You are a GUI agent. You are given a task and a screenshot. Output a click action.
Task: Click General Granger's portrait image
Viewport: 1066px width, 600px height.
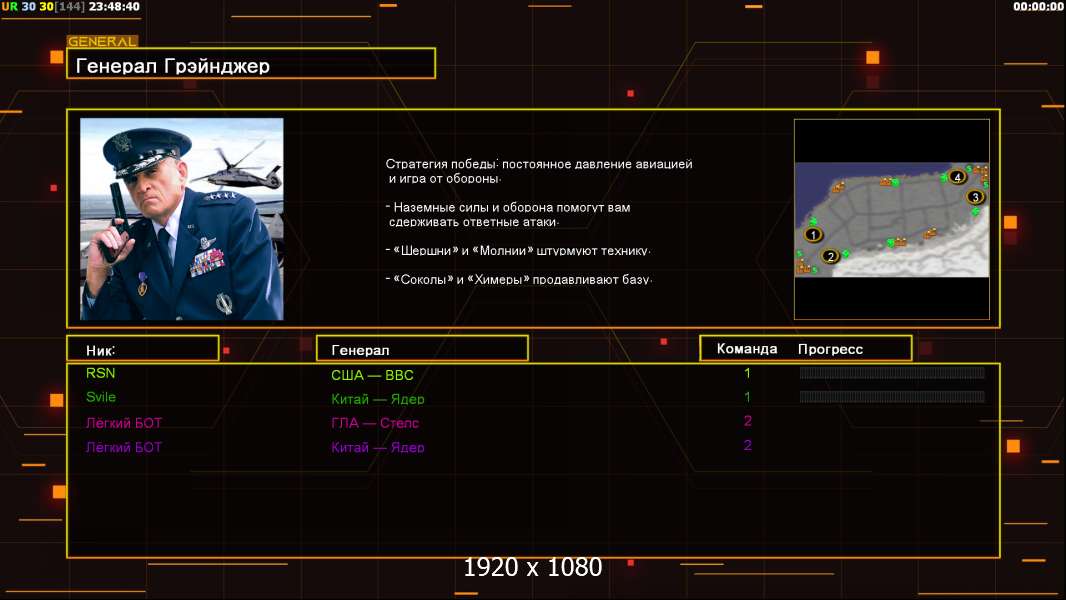tap(182, 219)
